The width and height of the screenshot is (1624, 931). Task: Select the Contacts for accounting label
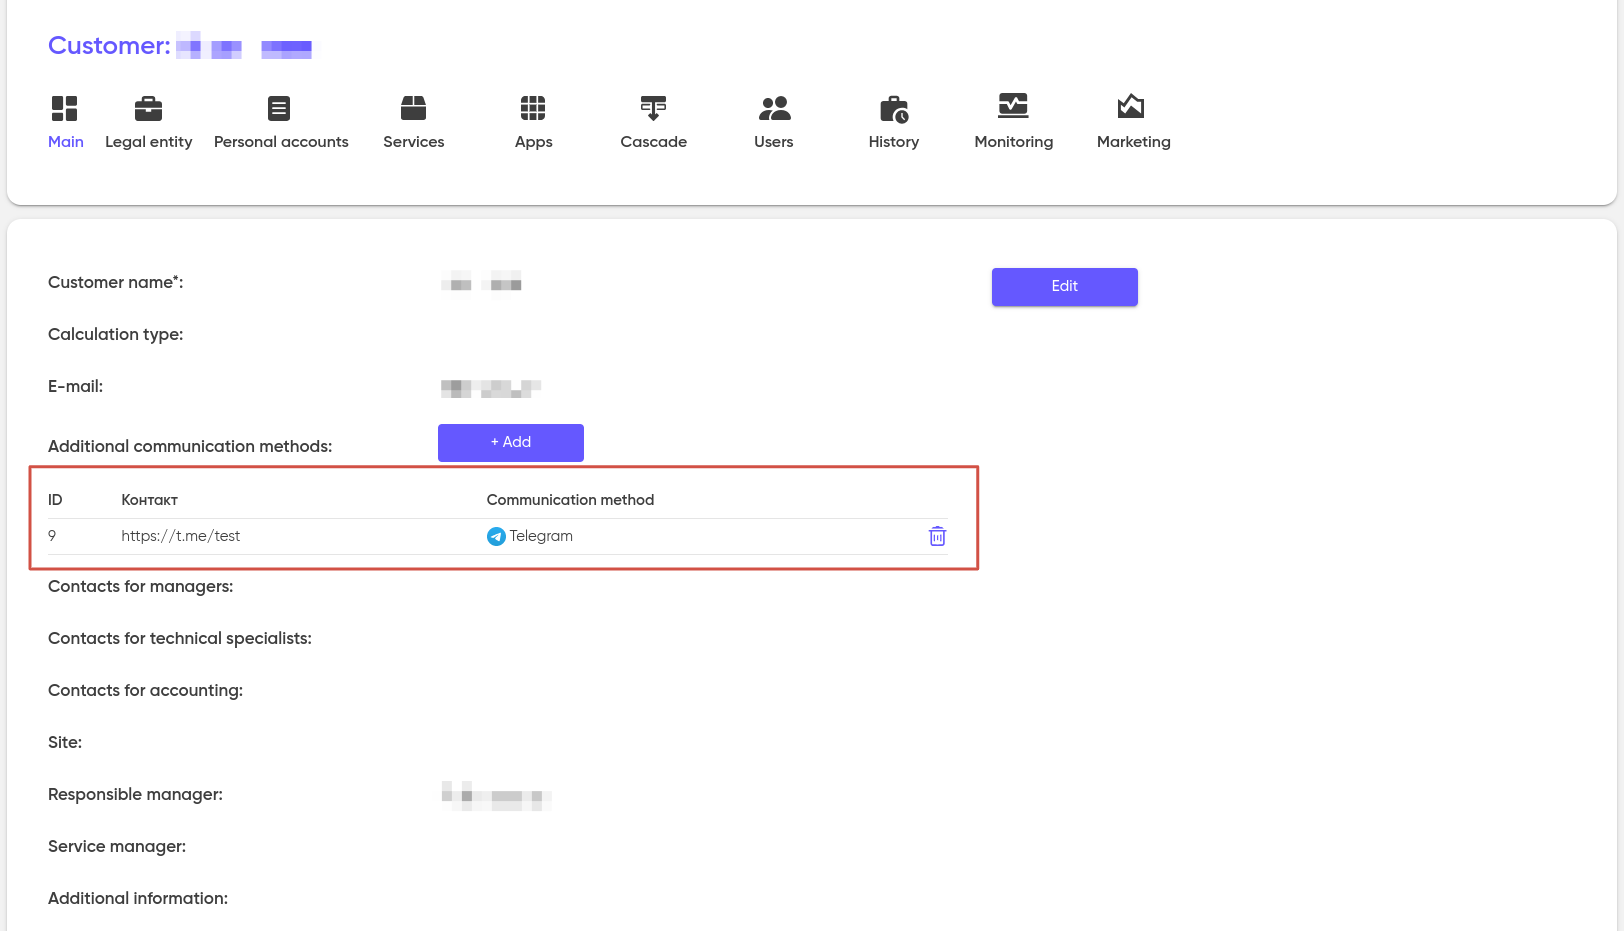click(146, 691)
